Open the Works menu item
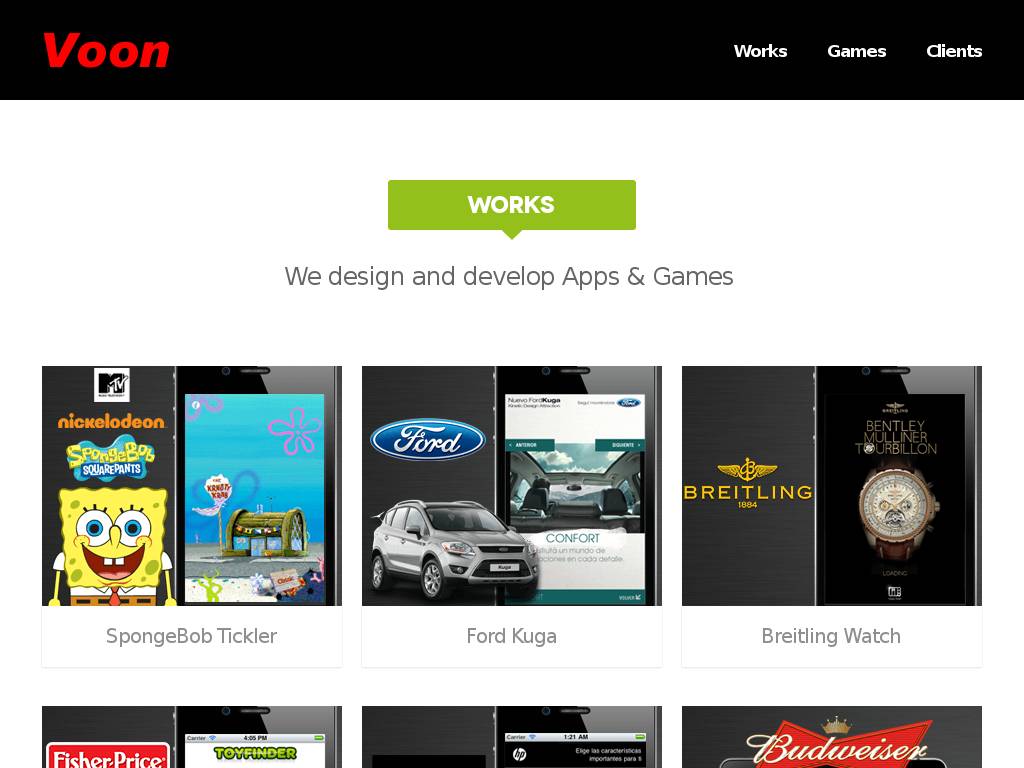 pos(760,51)
